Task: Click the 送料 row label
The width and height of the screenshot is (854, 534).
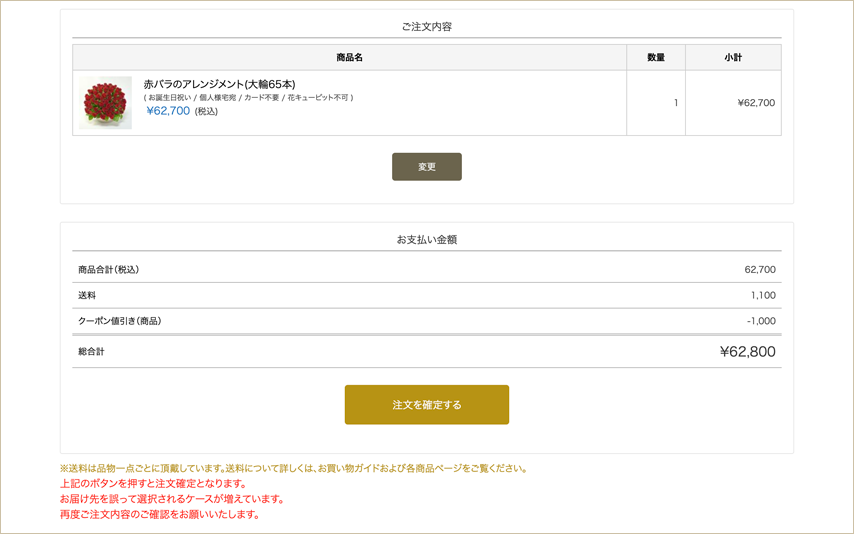Action: (x=87, y=296)
